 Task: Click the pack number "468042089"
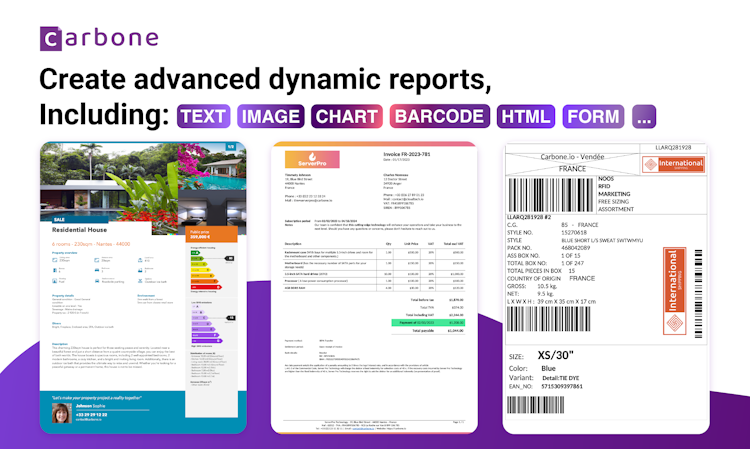tap(576, 248)
